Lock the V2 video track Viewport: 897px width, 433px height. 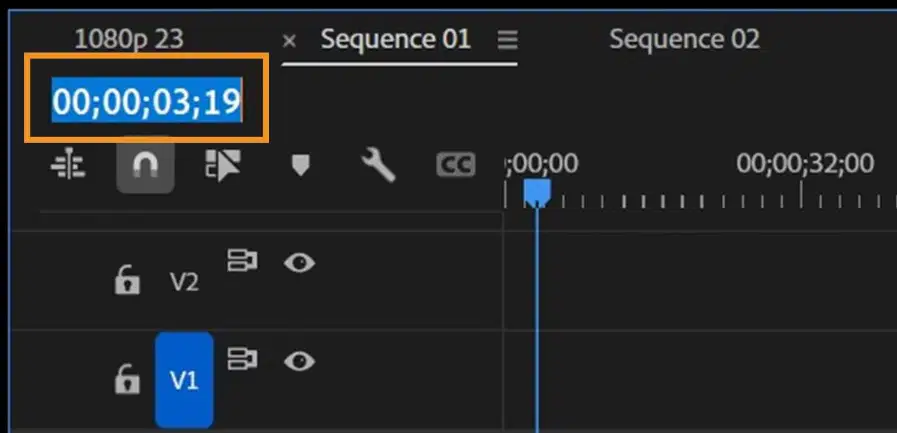[127, 280]
